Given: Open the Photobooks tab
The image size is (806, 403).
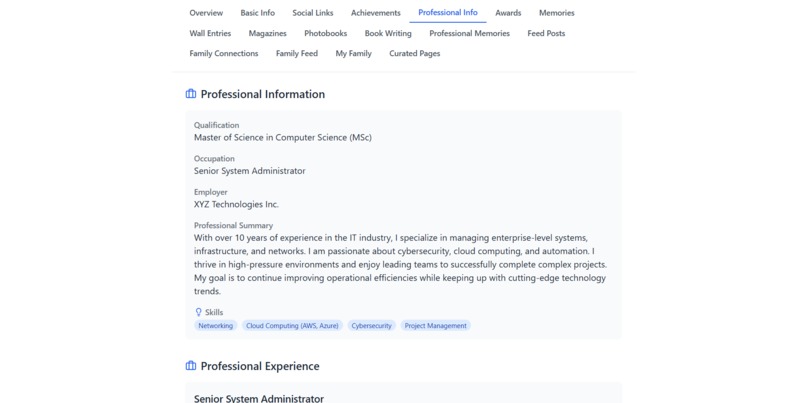Looking at the screenshot, I should (325, 33).
